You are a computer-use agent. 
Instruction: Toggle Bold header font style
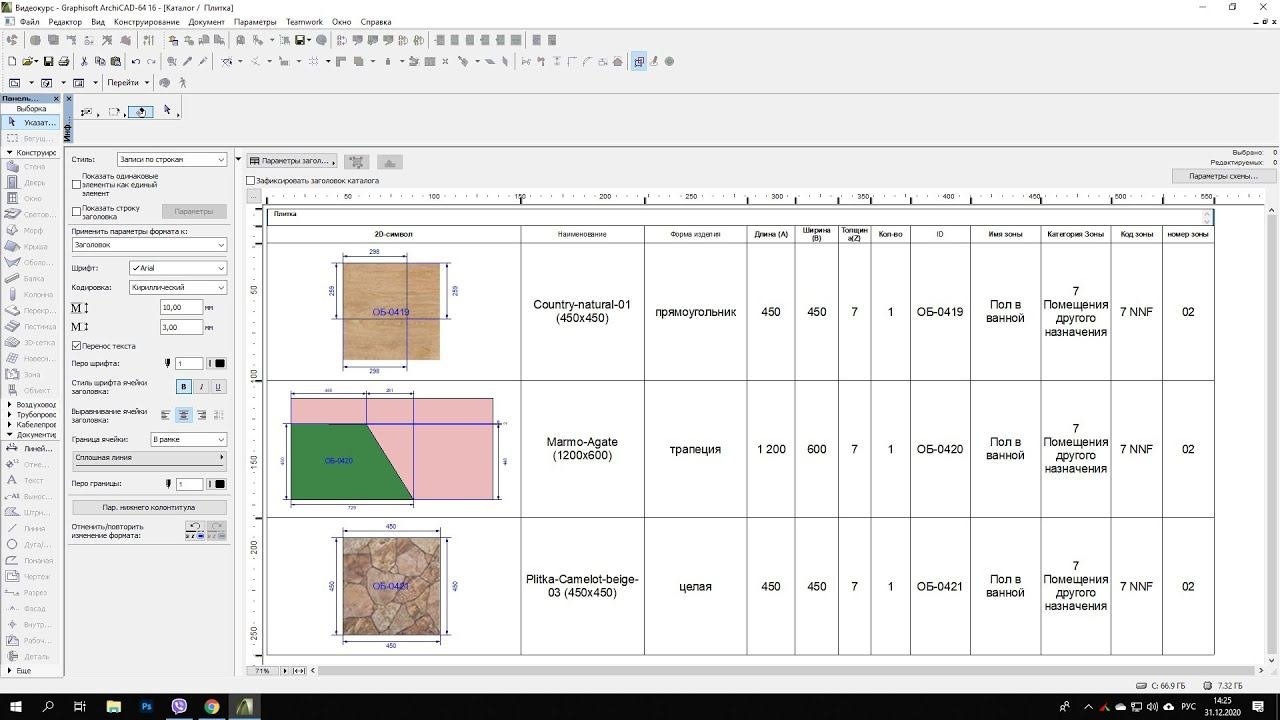[184, 387]
